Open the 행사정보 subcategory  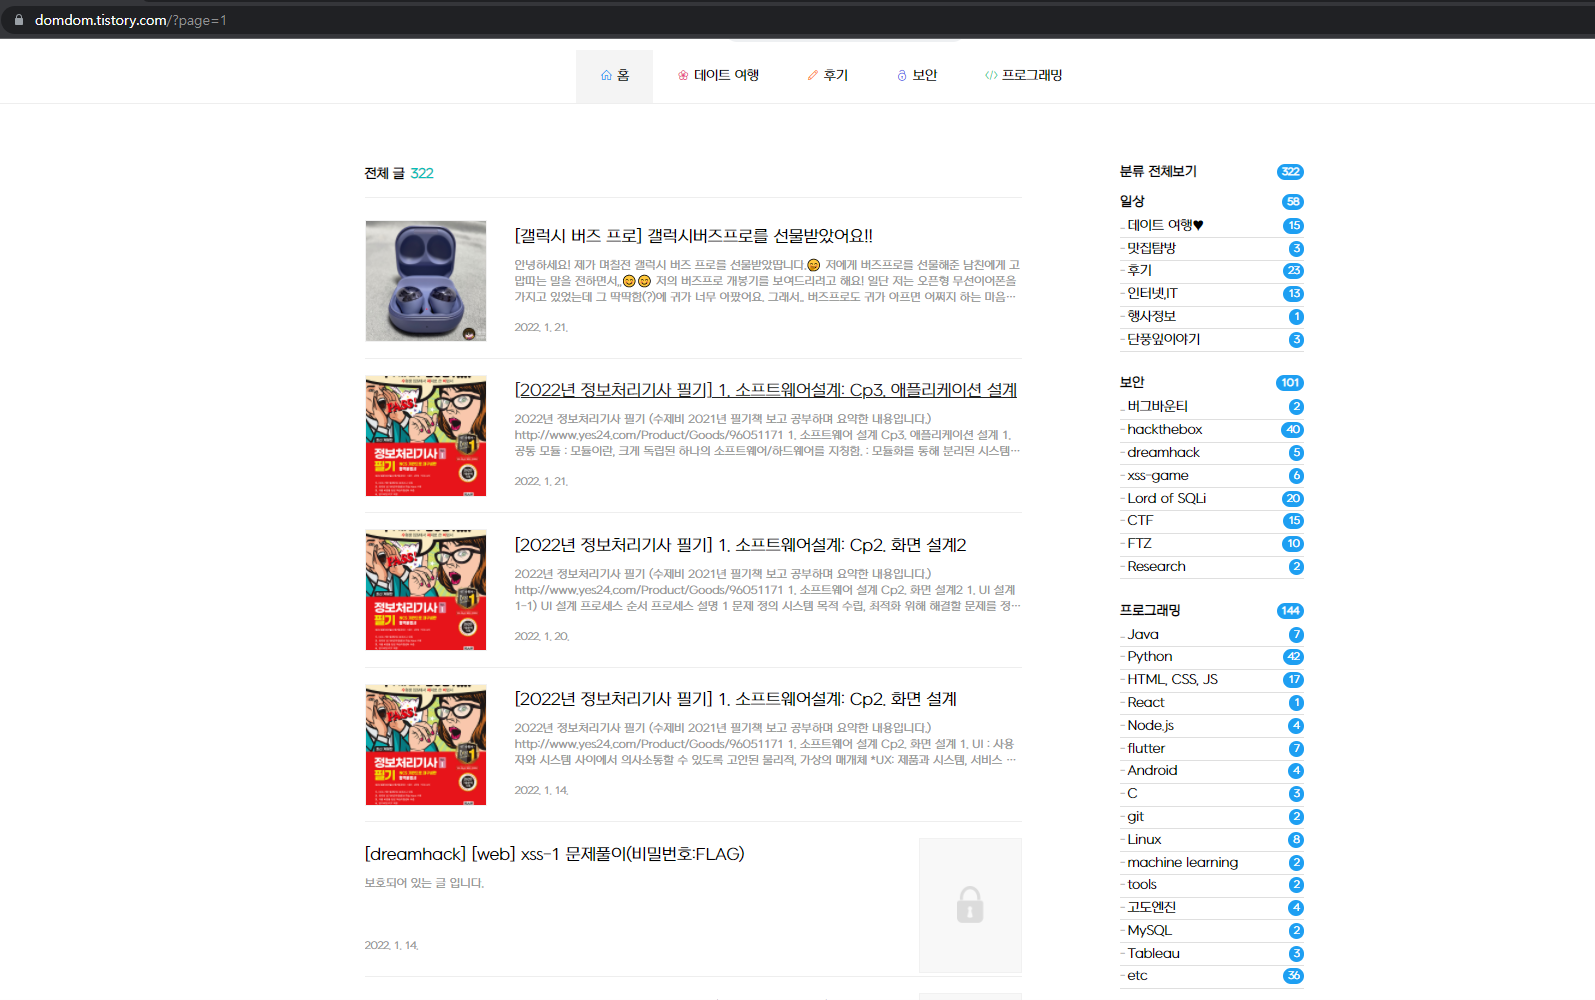(1152, 317)
